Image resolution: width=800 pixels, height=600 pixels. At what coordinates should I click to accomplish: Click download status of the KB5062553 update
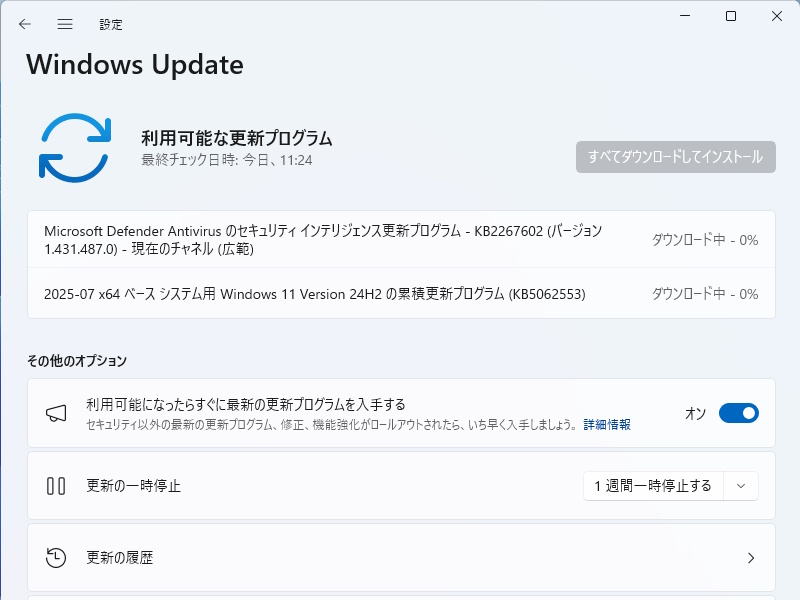click(705, 294)
